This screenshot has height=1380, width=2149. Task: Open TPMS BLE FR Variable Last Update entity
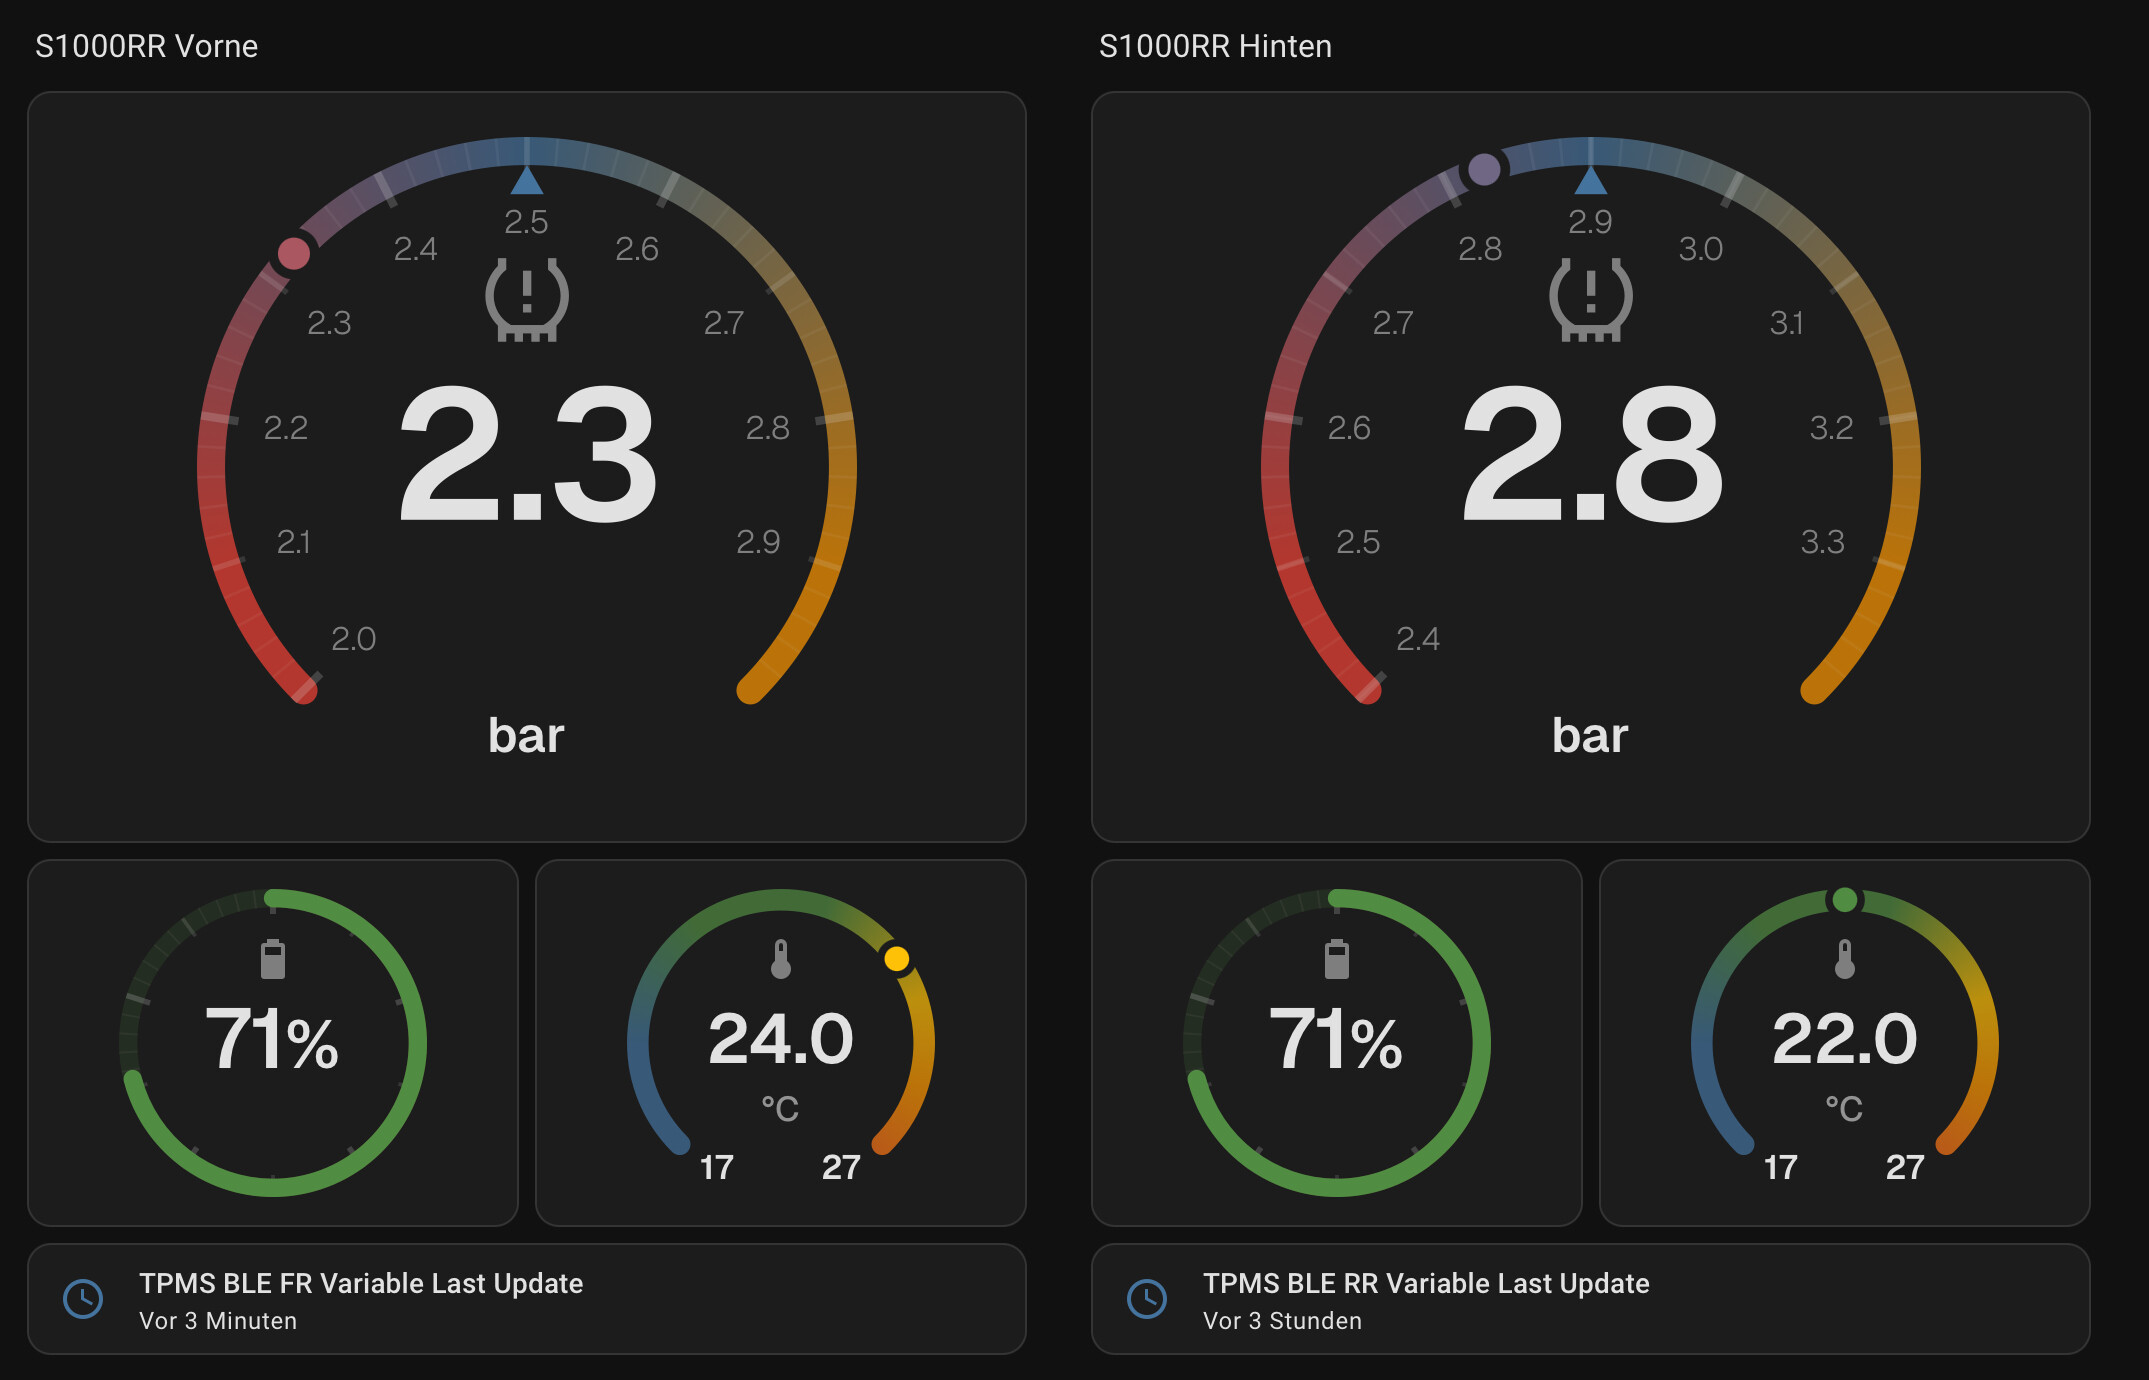[x=361, y=1284]
